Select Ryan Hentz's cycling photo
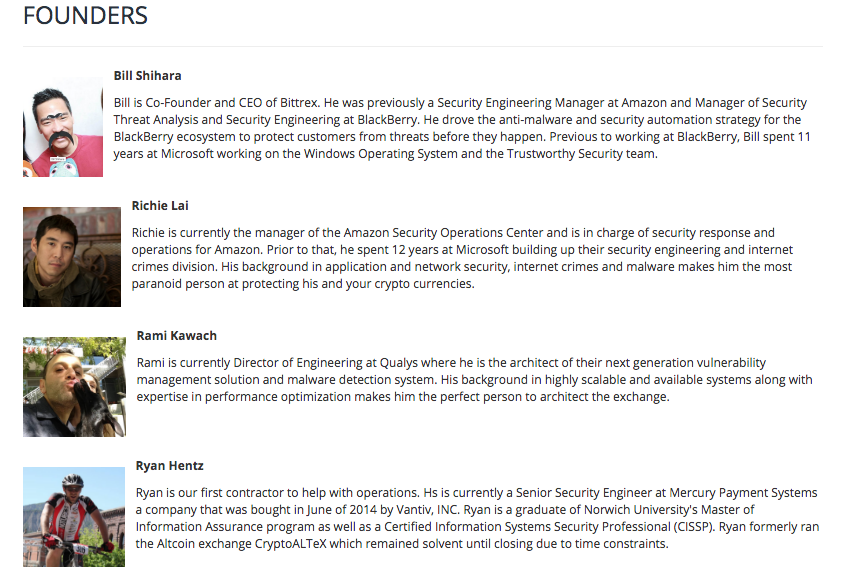 coord(74,517)
